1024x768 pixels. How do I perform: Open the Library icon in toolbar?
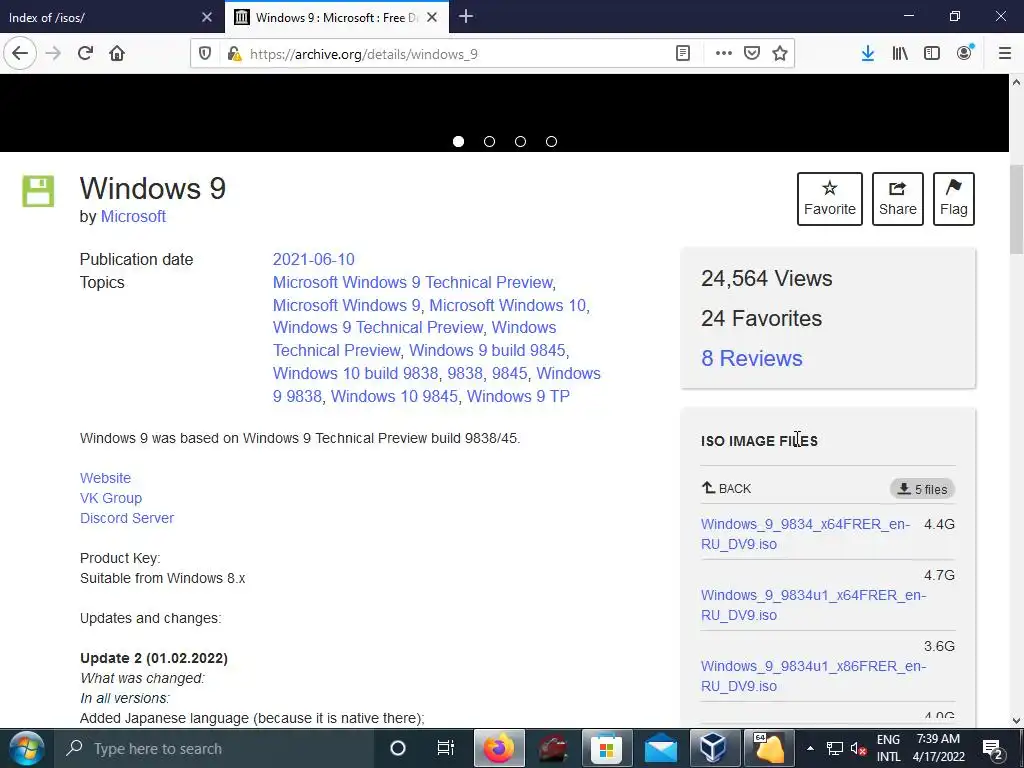[x=900, y=54]
